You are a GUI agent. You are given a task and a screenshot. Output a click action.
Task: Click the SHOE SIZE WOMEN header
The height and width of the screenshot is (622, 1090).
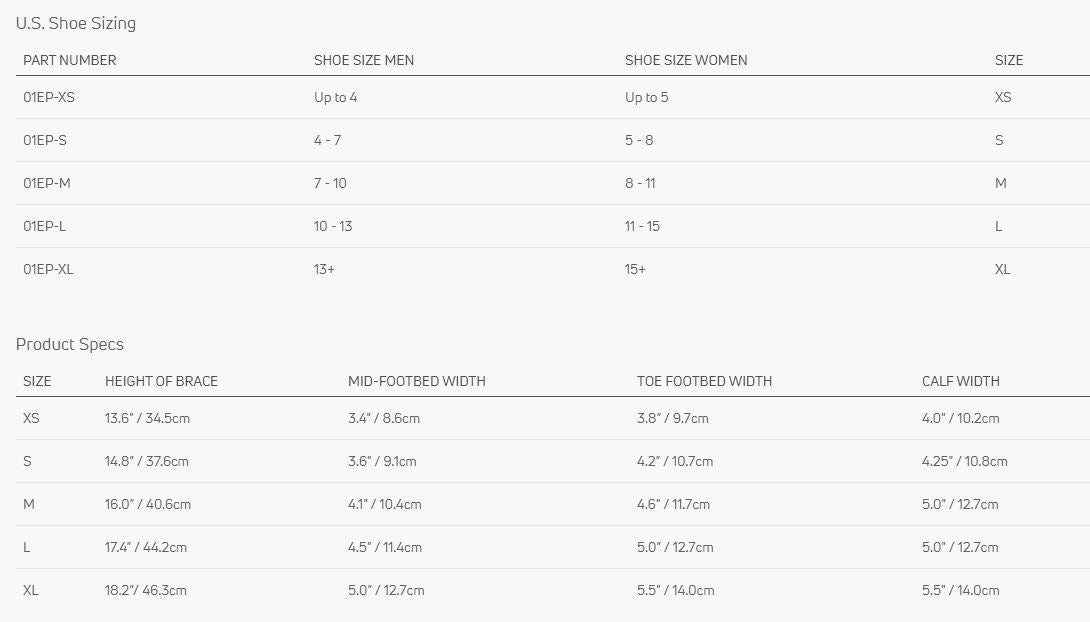(x=685, y=60)
